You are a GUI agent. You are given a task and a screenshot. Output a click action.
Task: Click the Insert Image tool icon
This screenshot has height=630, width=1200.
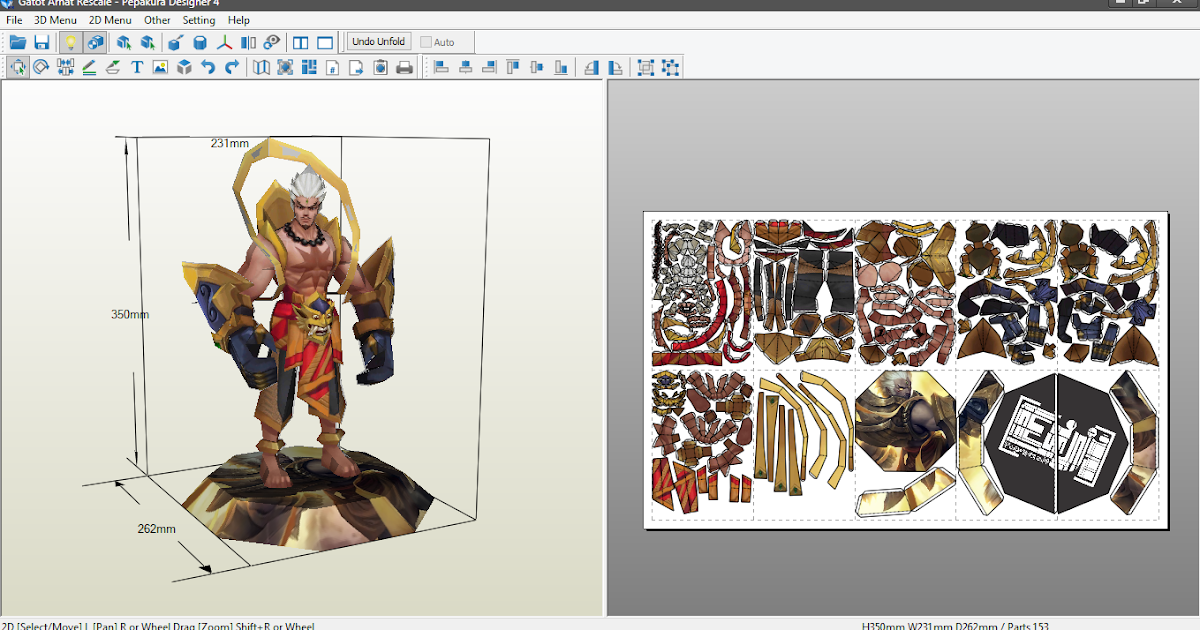[x=160, y=68]
